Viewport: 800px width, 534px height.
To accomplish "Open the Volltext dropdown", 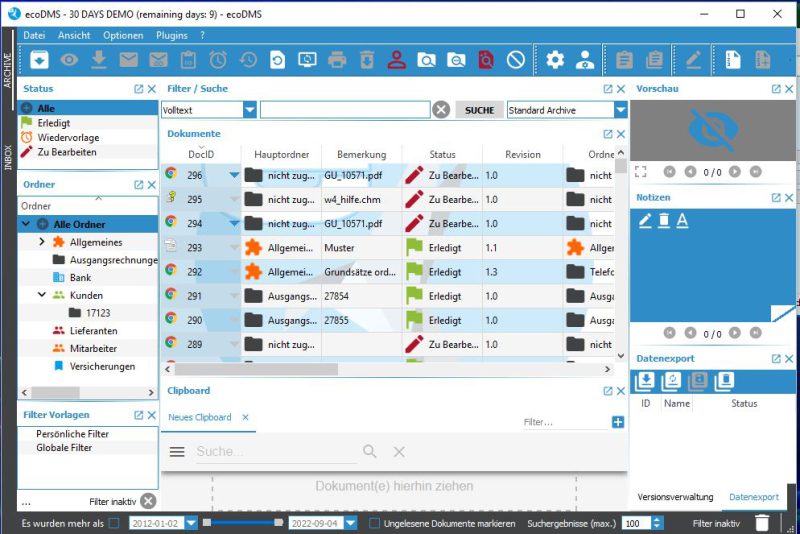I will (249, 110).
